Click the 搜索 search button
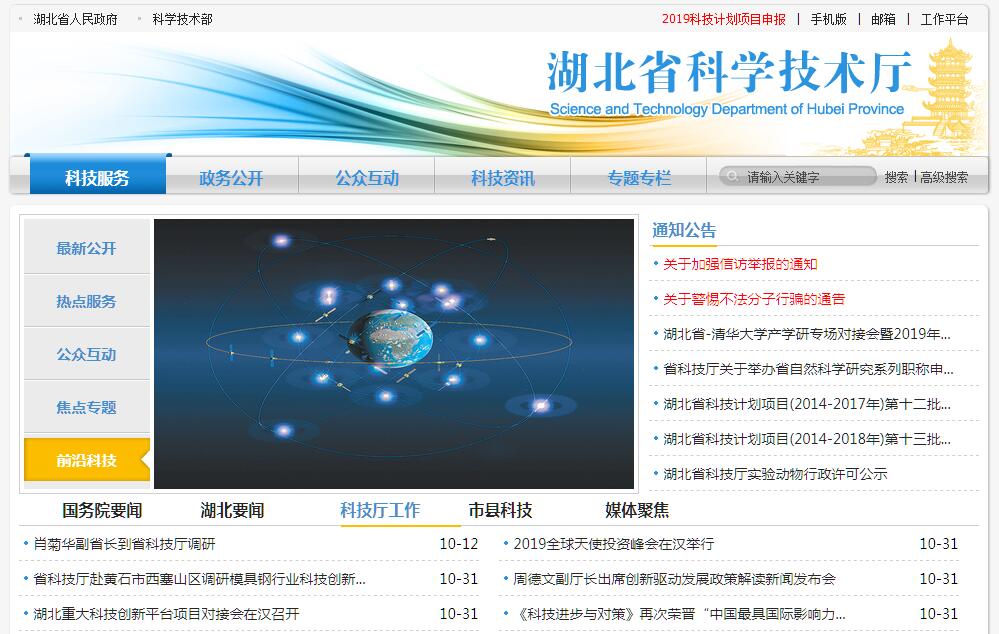 pyautogui.click(x=896, y=177)
